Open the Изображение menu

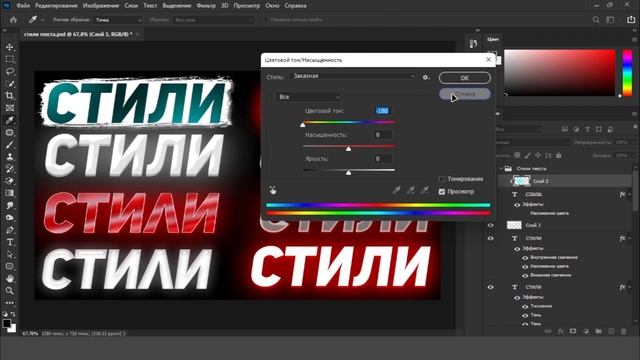click(101, 6)
